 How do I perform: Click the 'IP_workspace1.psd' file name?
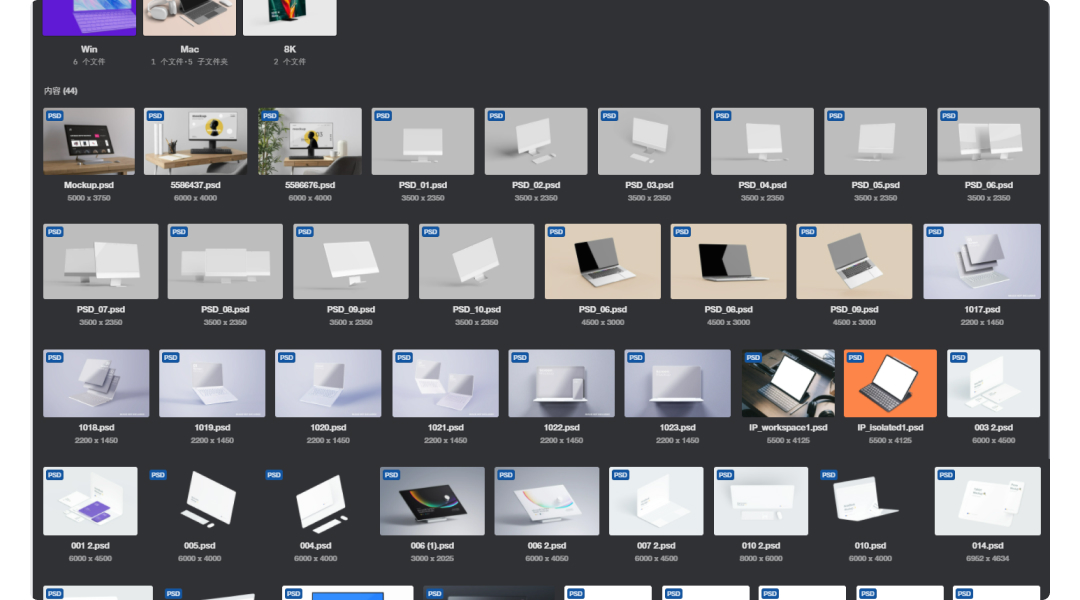tap(788, 427)
